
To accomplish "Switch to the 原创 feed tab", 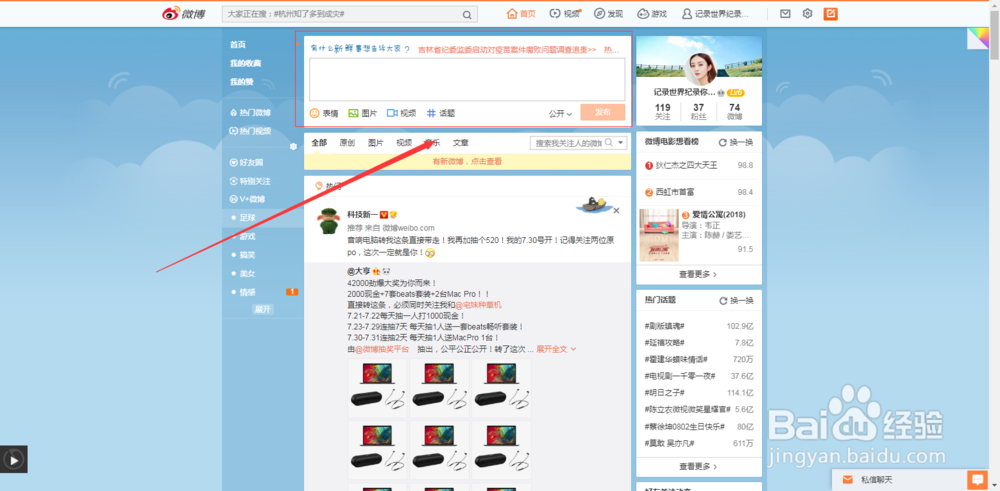I will tap(347, 143).
